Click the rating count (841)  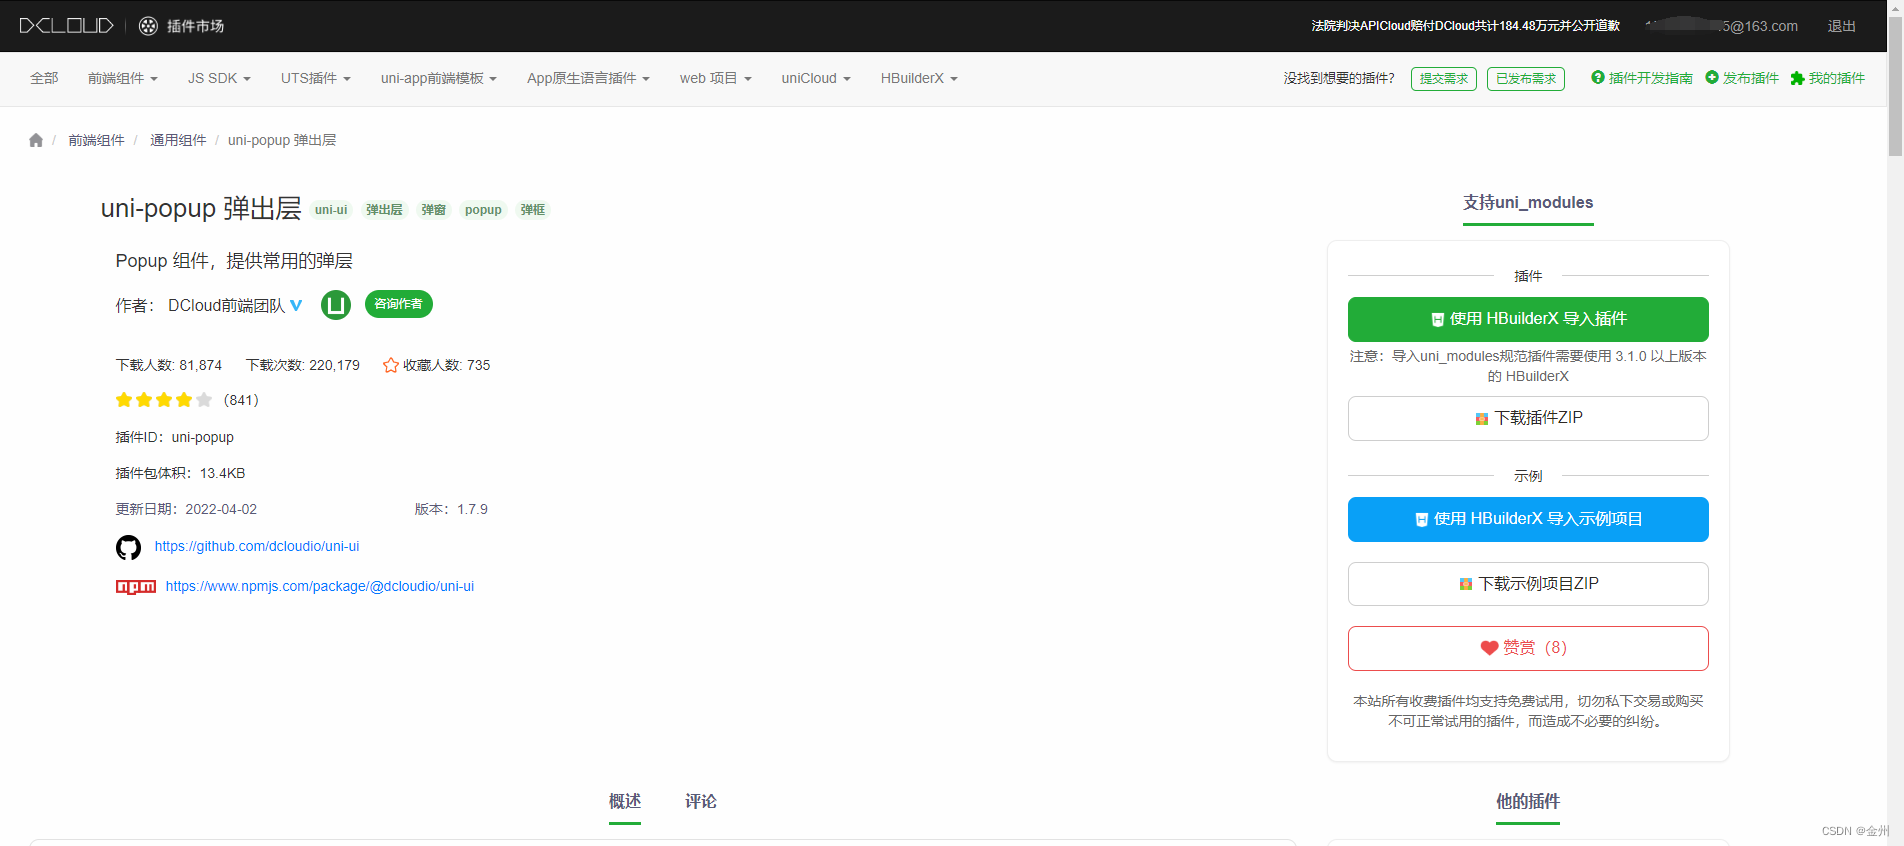tap(241, 400)
